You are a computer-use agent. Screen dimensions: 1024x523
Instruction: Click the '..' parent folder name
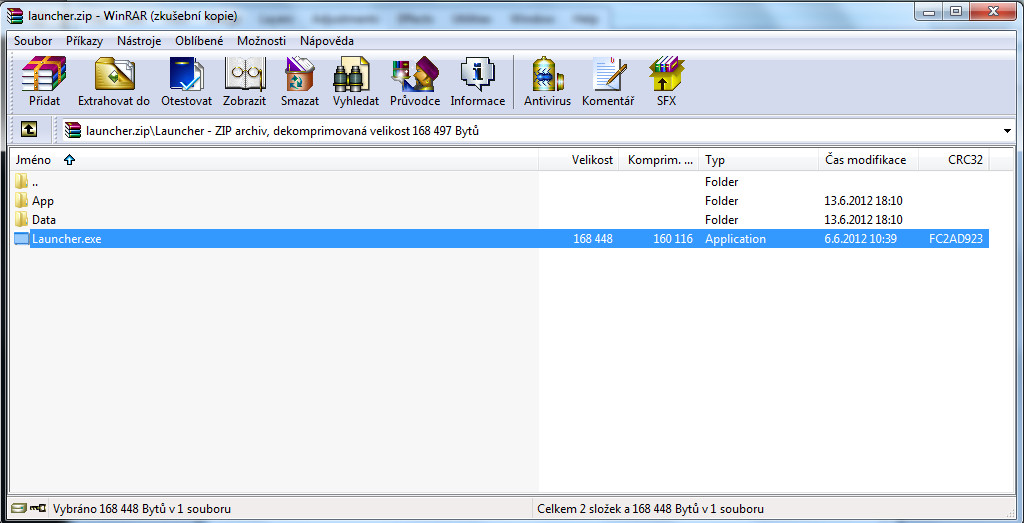[35, 182]
